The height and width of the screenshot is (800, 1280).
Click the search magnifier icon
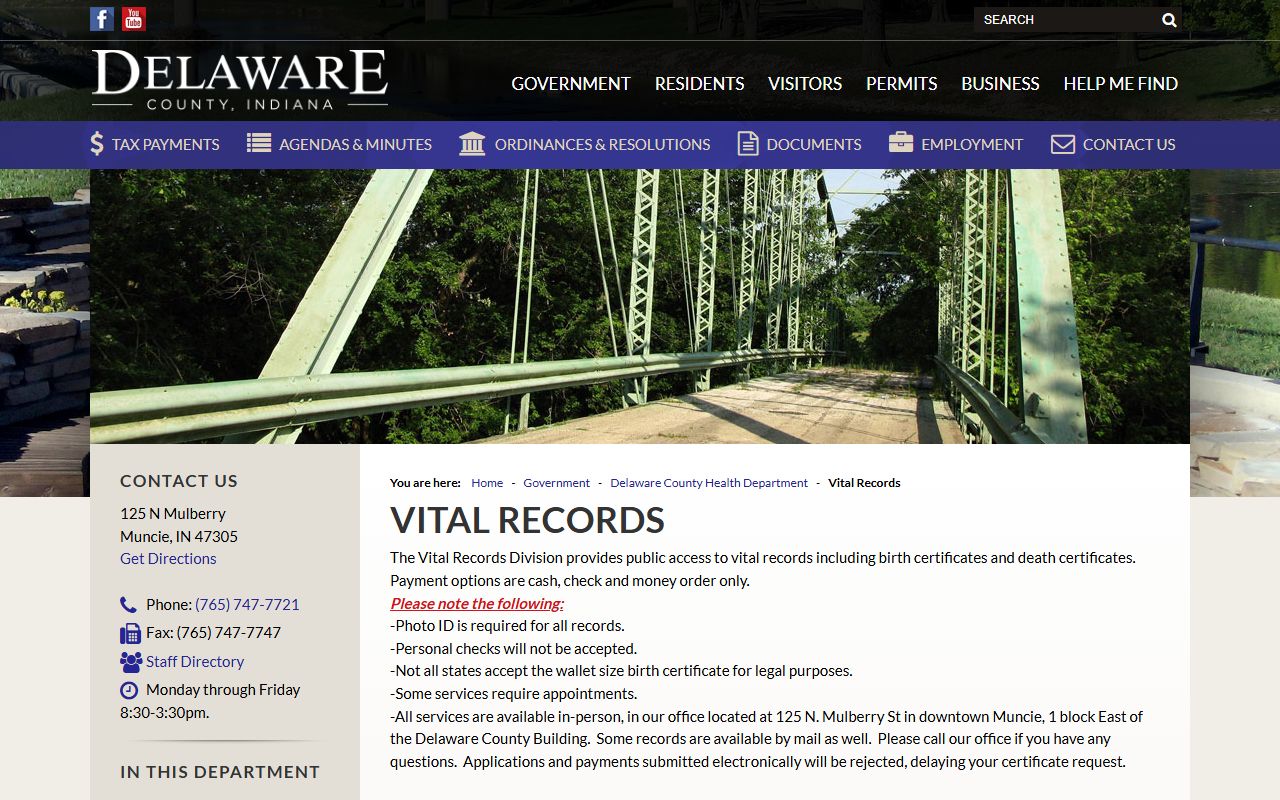coord(1169,20)
